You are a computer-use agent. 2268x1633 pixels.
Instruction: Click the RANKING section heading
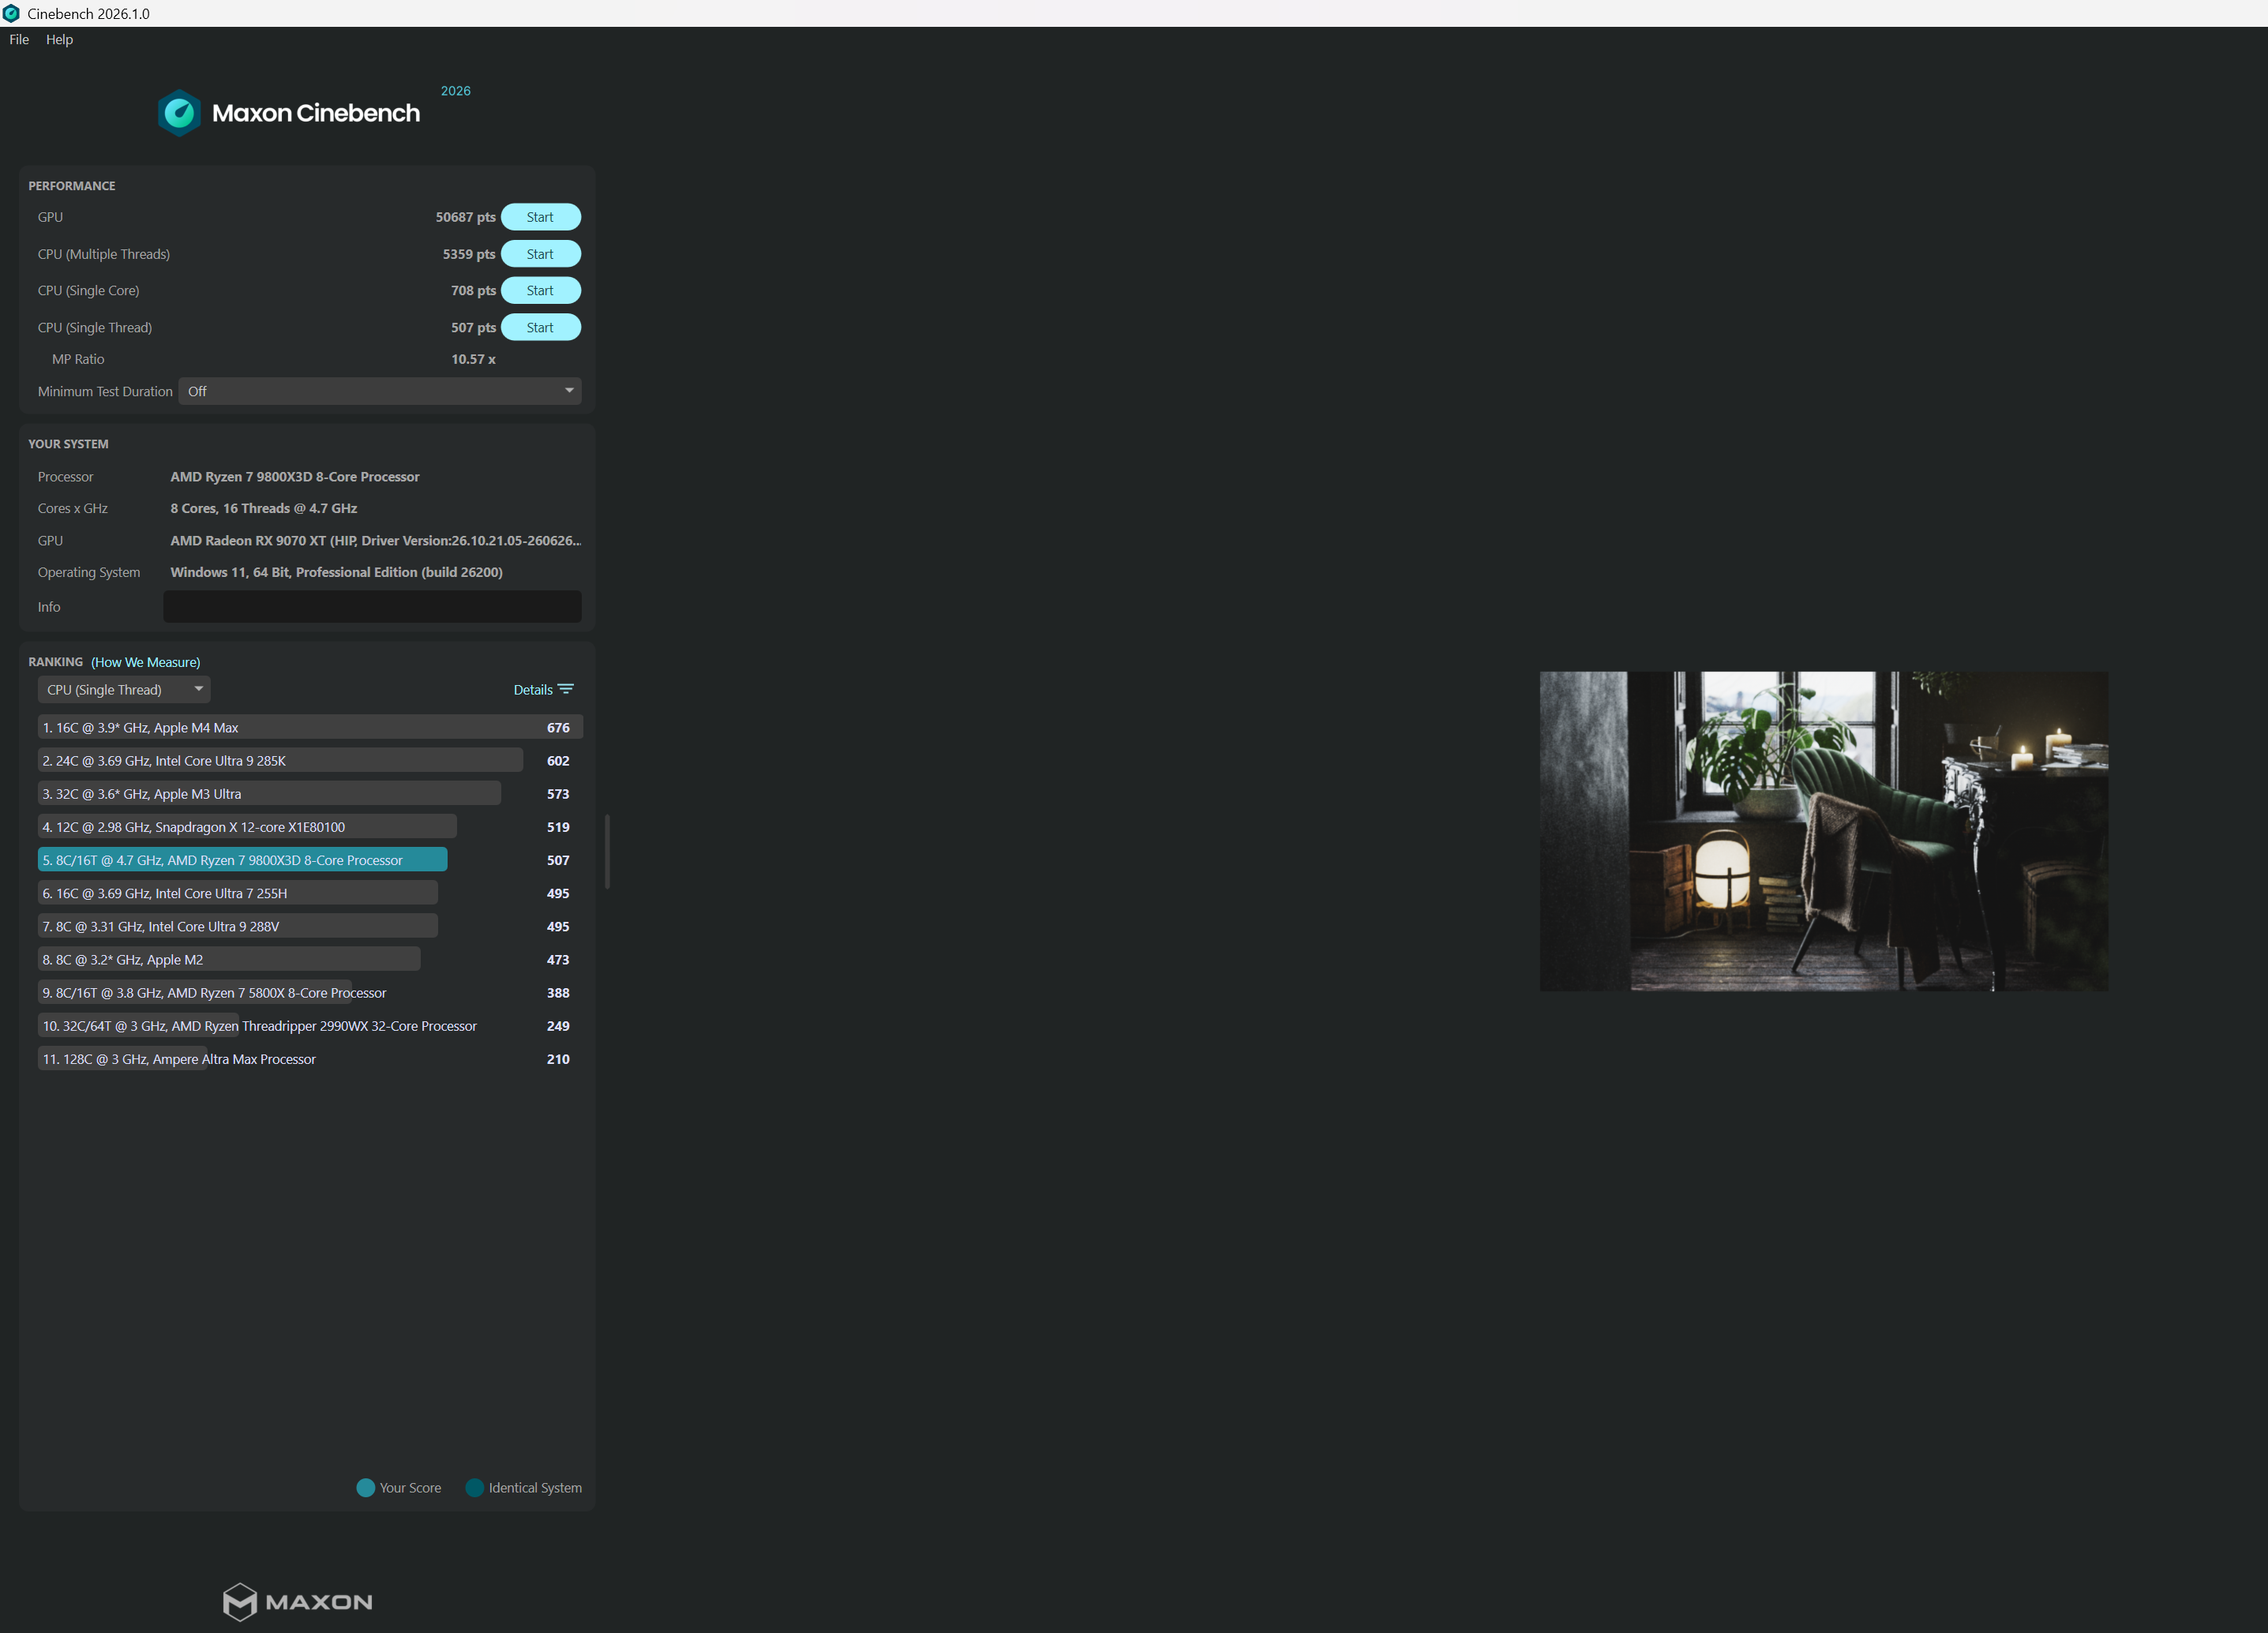tap(56, 662)
